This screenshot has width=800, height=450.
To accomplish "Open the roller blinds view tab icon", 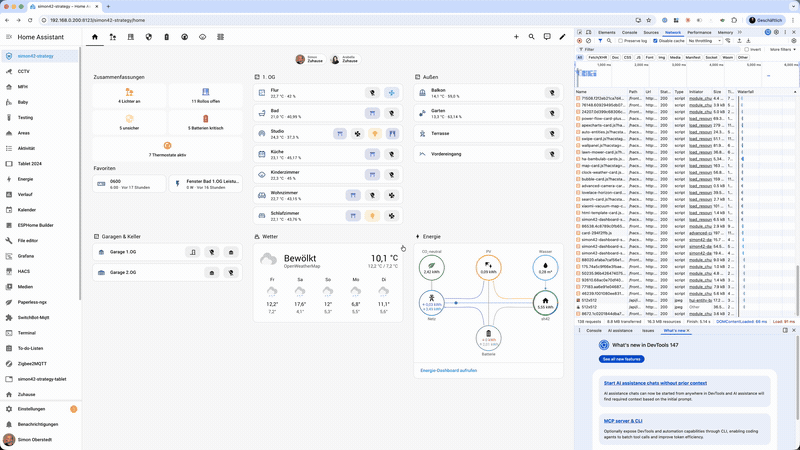I will point(131,37).
